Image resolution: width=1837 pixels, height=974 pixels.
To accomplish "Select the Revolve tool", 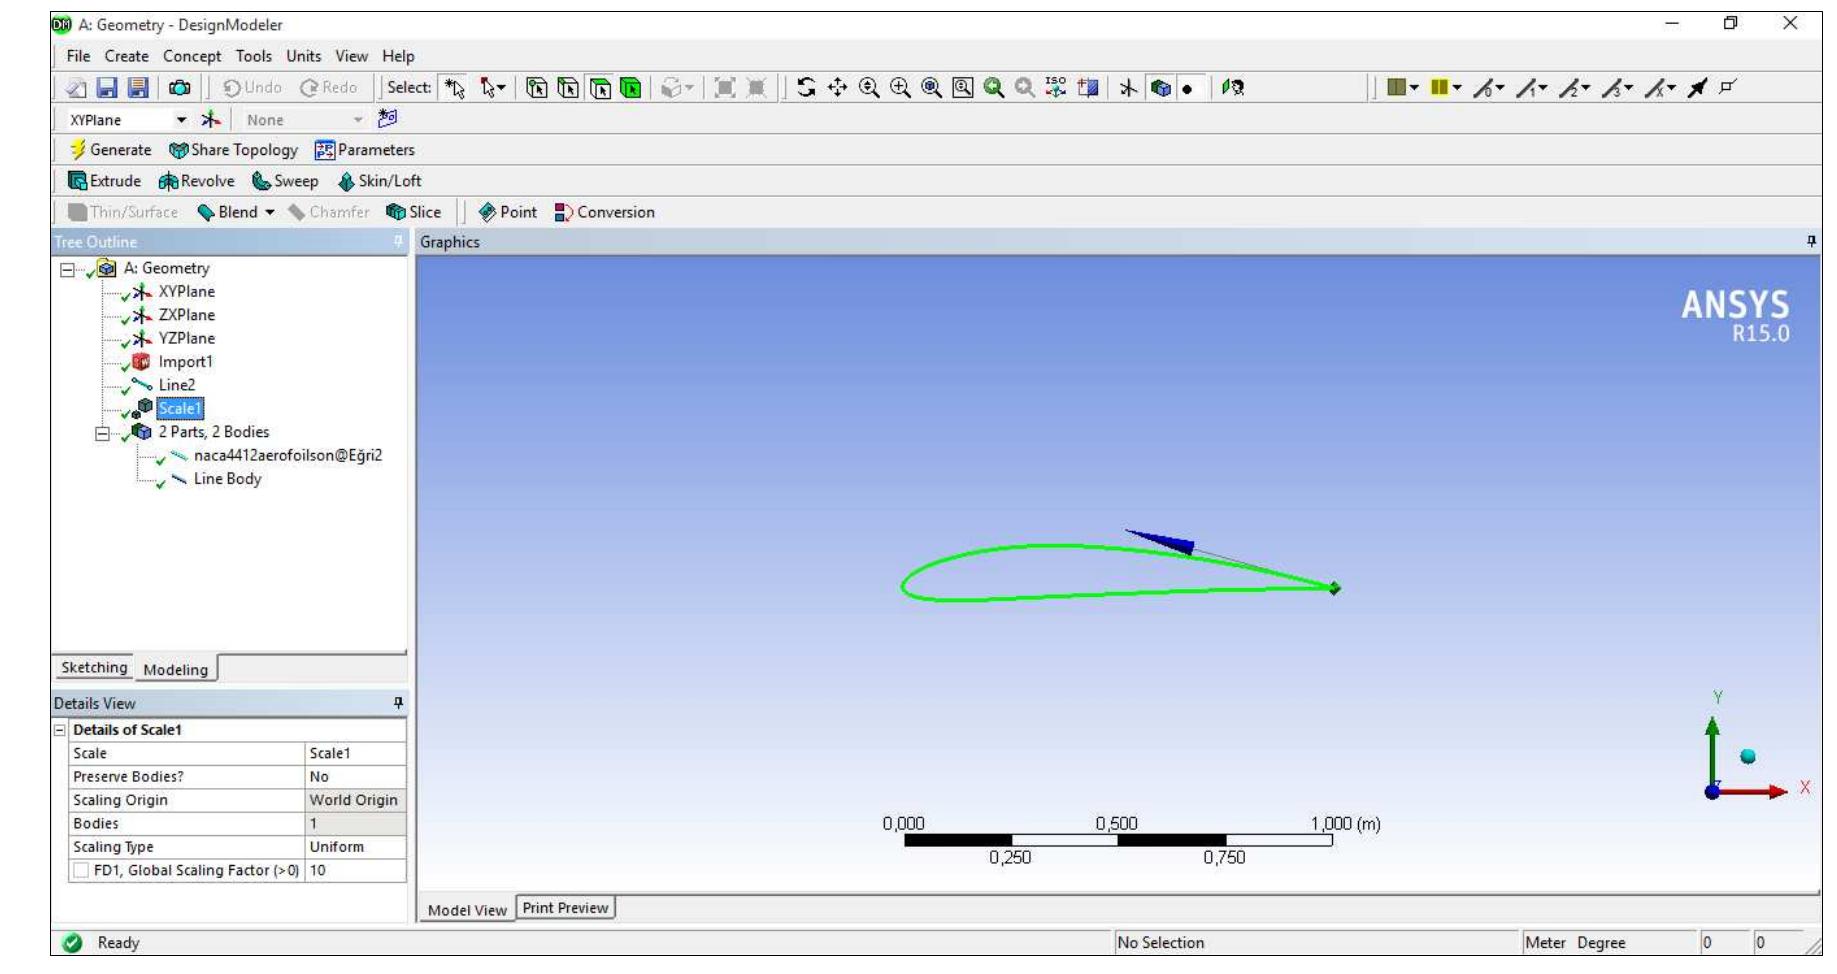I will (x=196, y=181).
